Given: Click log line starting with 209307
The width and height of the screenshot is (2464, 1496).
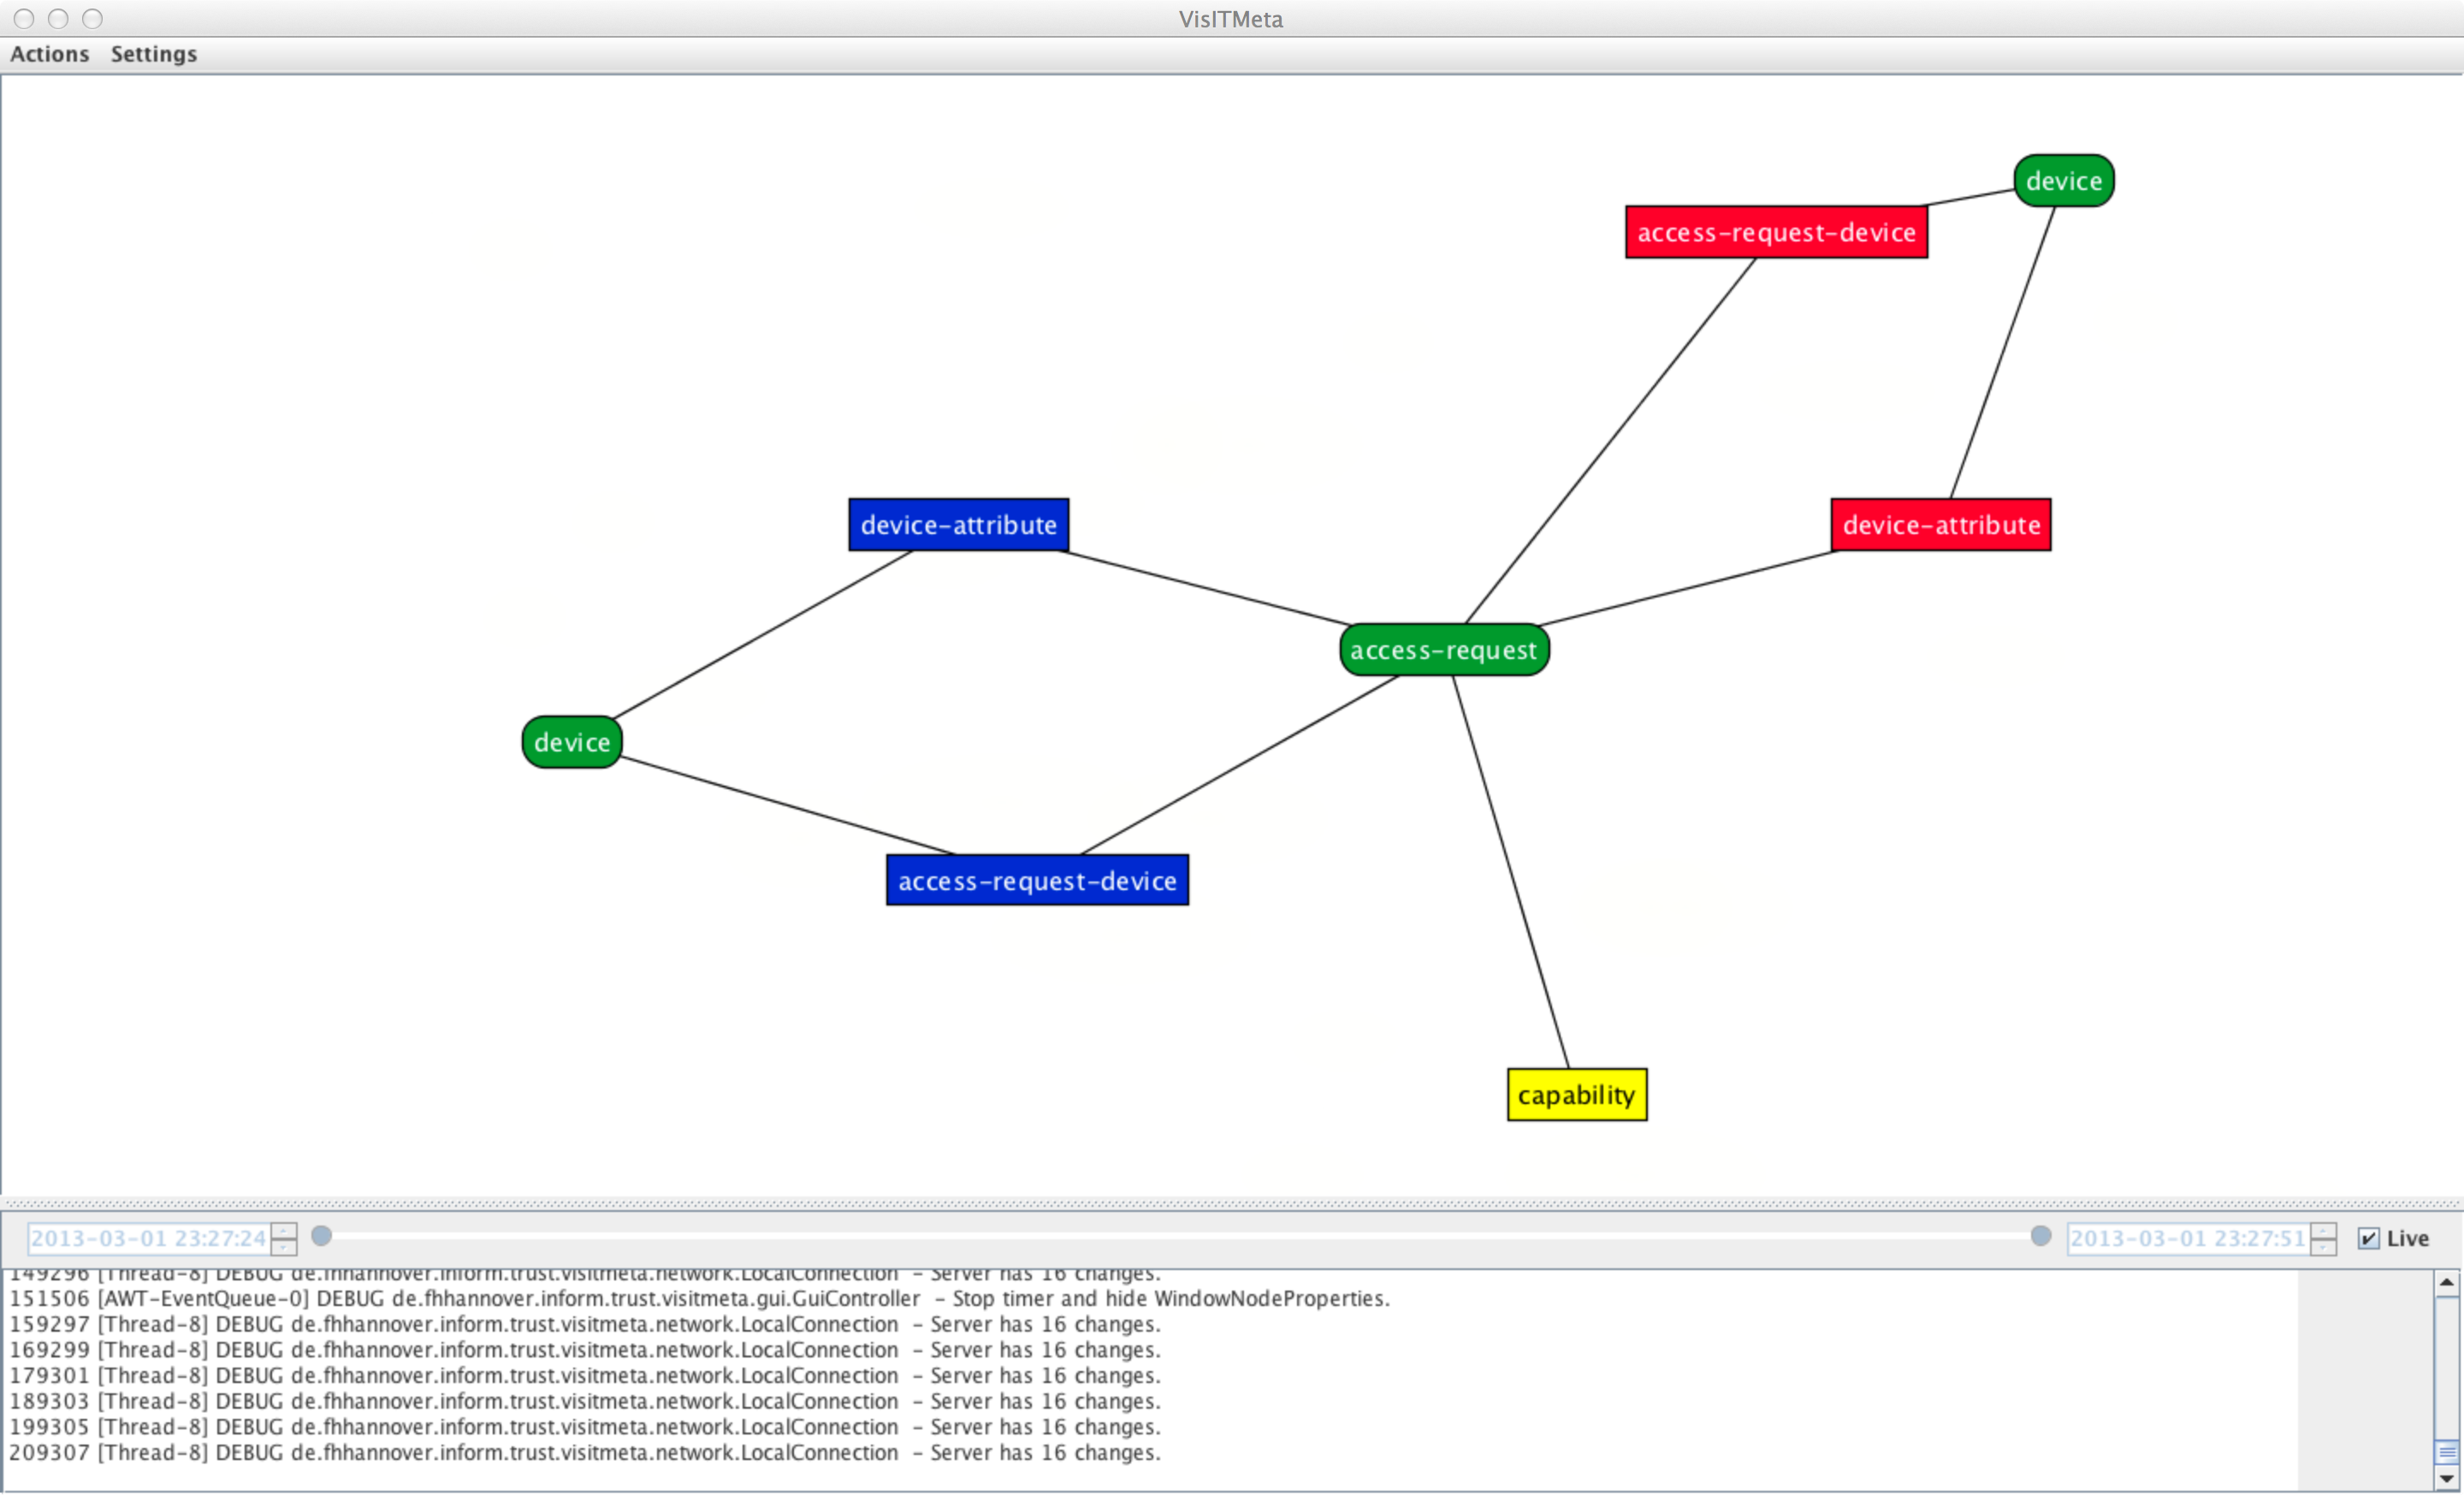Looking at the screenshot, I should pos(585,1453).
